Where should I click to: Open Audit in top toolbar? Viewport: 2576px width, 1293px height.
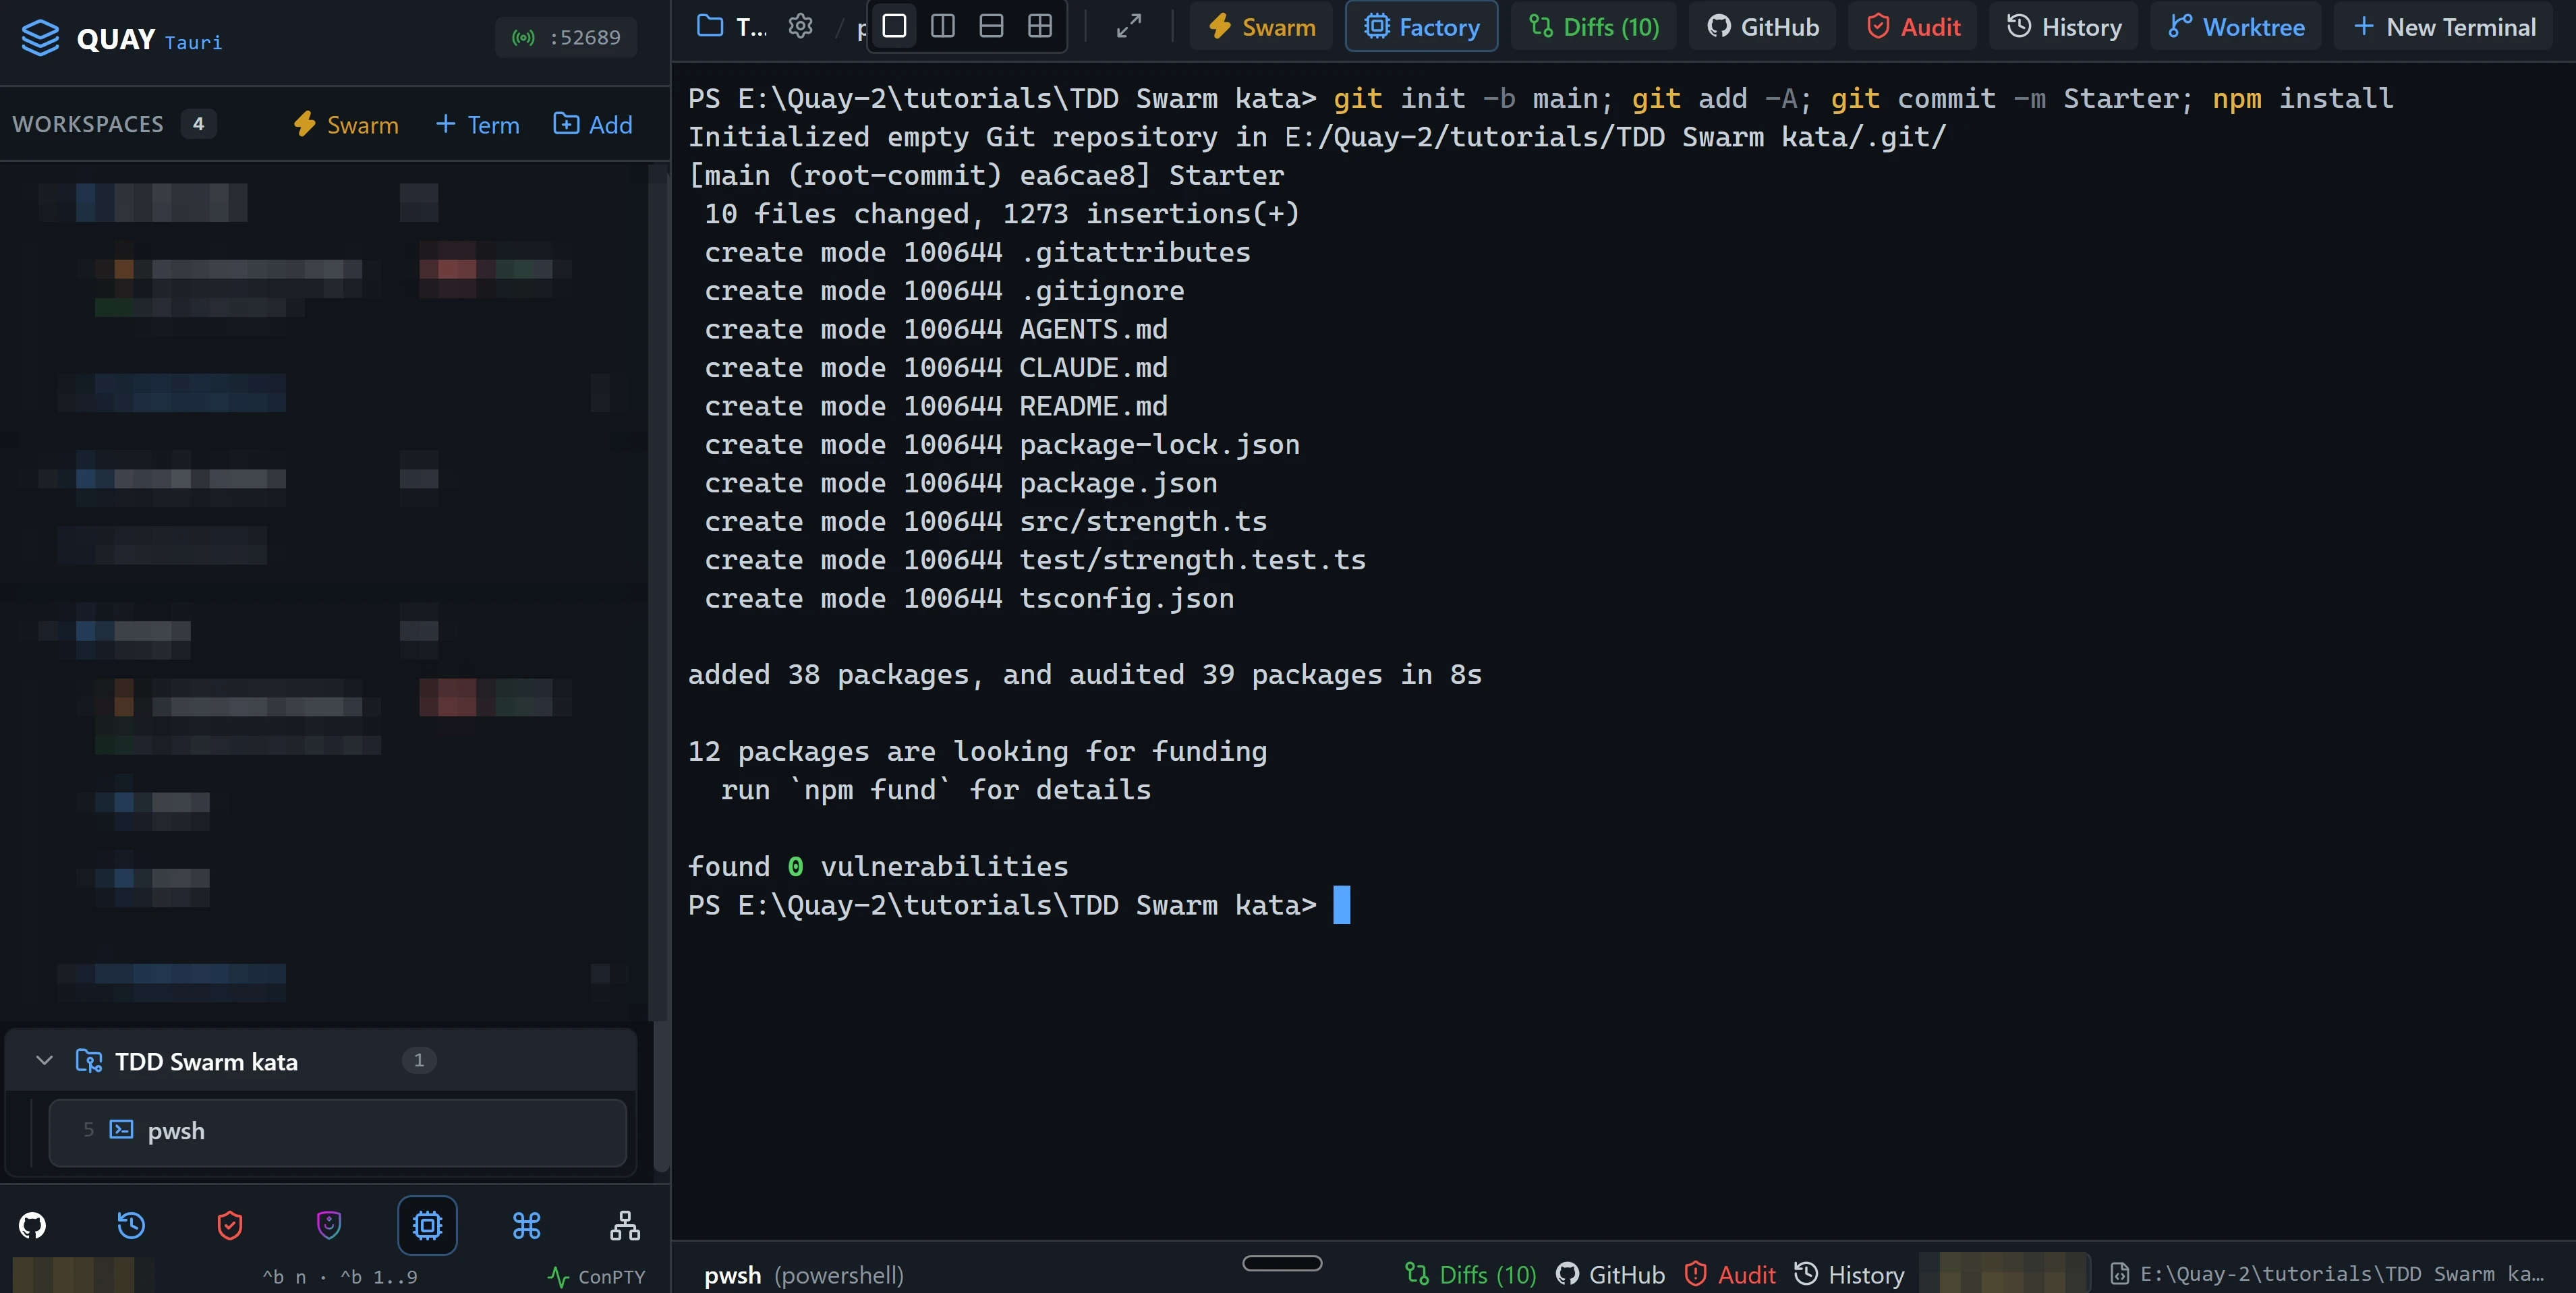click(x=1913, y=27)
